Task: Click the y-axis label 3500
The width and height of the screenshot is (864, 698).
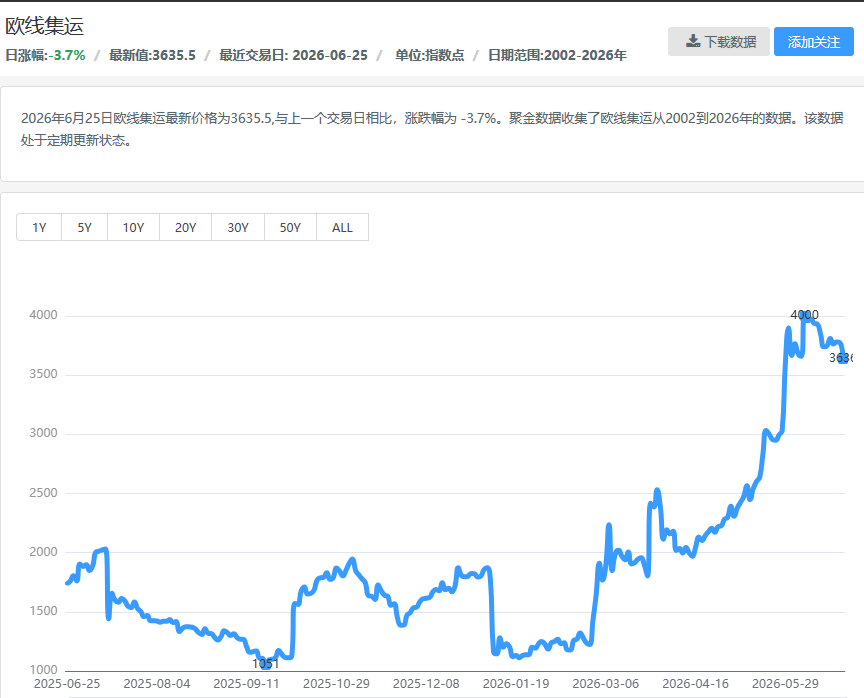Action: tap(44, 374)
